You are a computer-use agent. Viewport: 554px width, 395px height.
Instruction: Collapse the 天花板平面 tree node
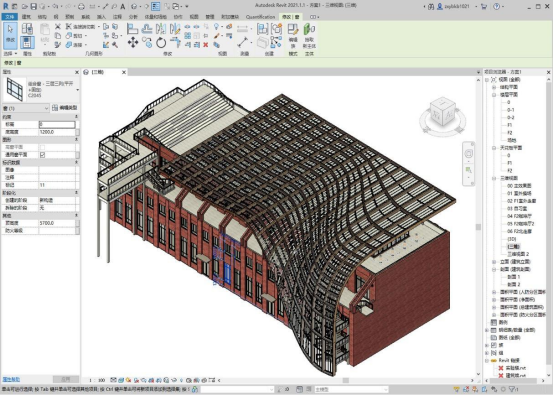pos(494,148)
